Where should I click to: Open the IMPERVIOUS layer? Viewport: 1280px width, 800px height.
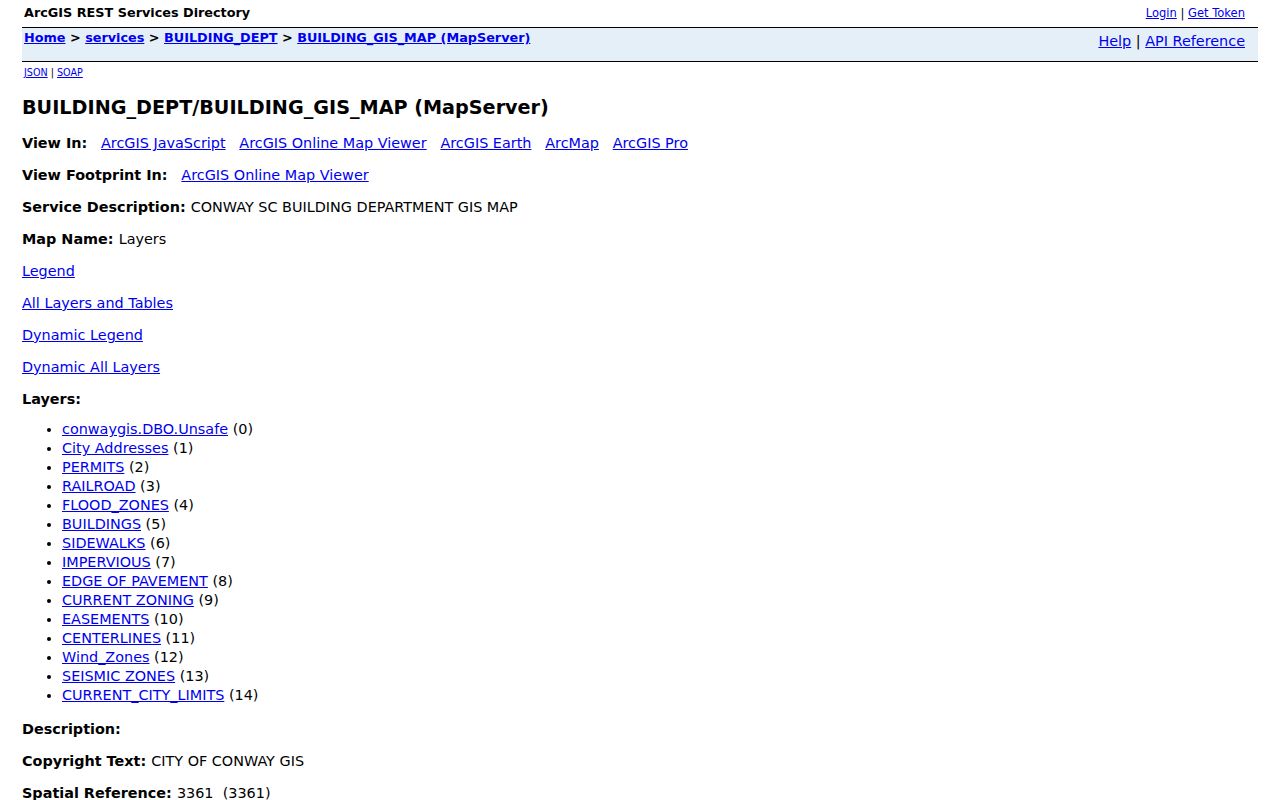click(106, 562)
